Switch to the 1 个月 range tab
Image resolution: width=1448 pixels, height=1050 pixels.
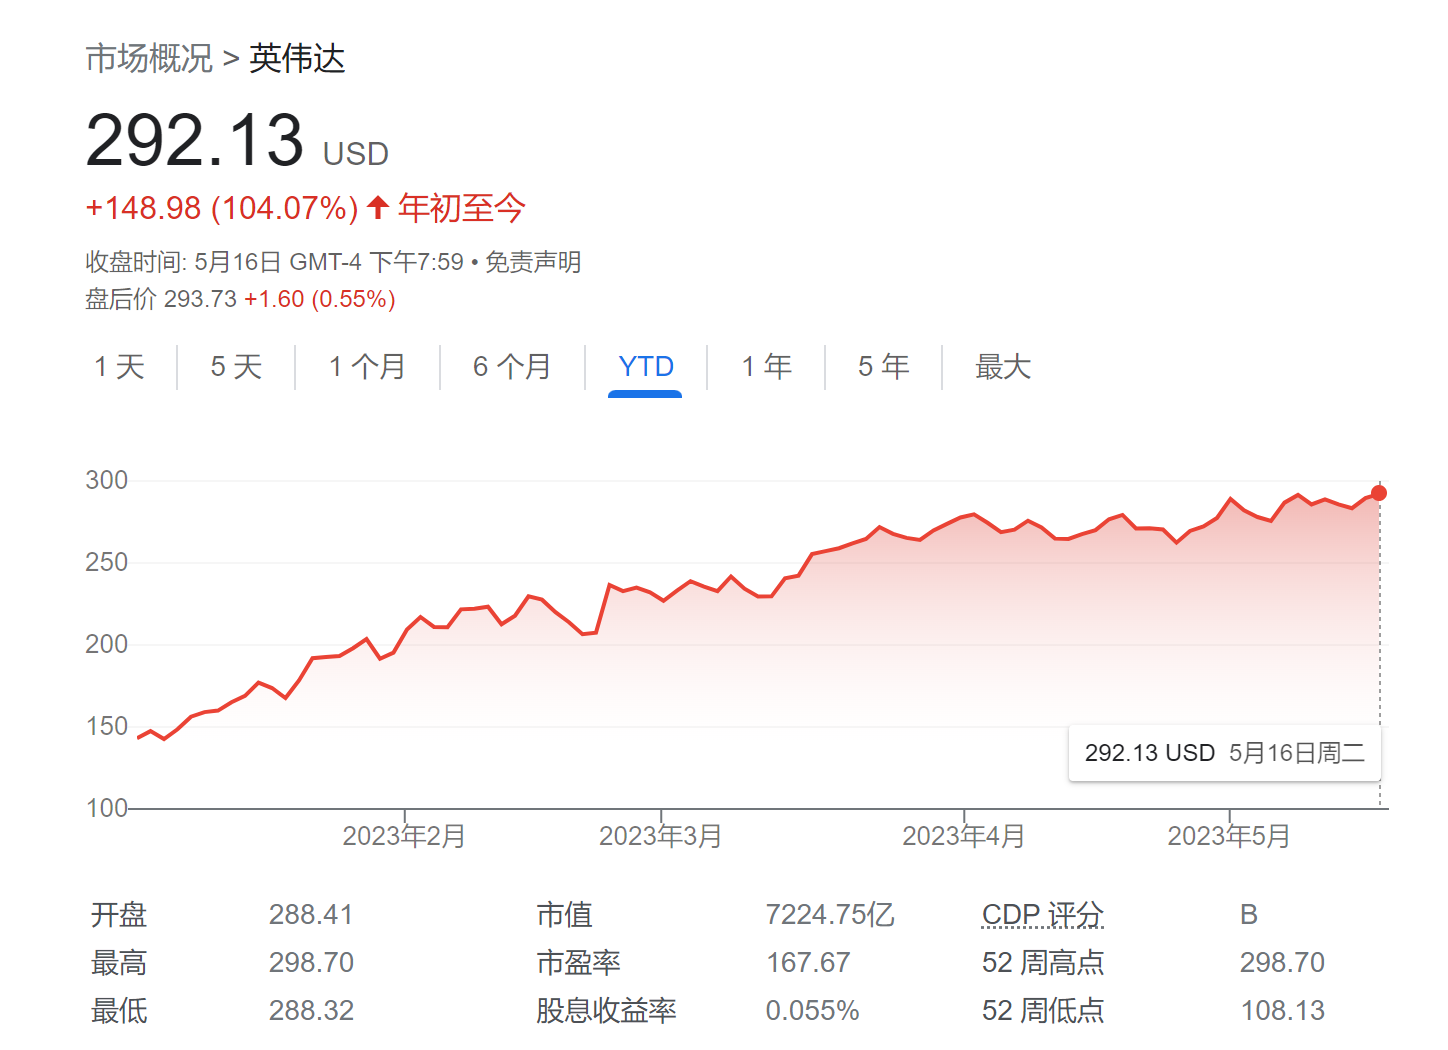point(367,367)
